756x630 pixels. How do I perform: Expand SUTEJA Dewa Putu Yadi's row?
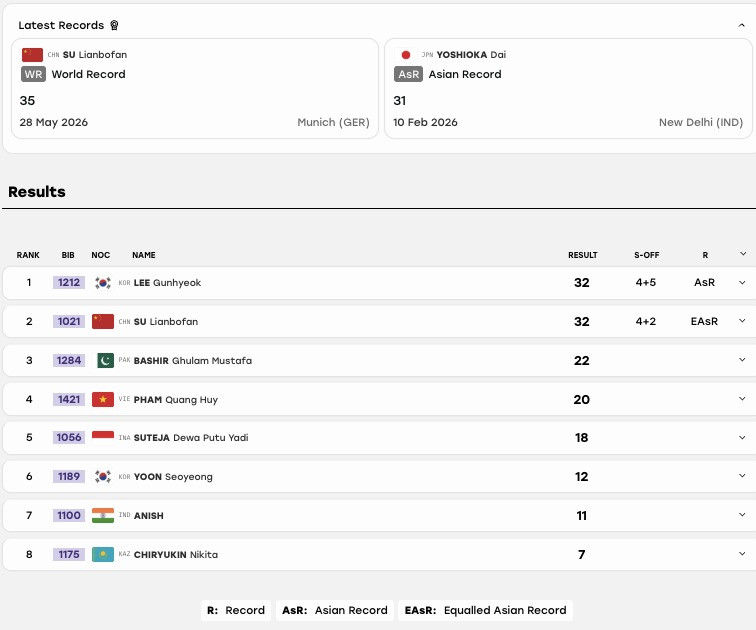pyautogui.click(x=742, y=438)
